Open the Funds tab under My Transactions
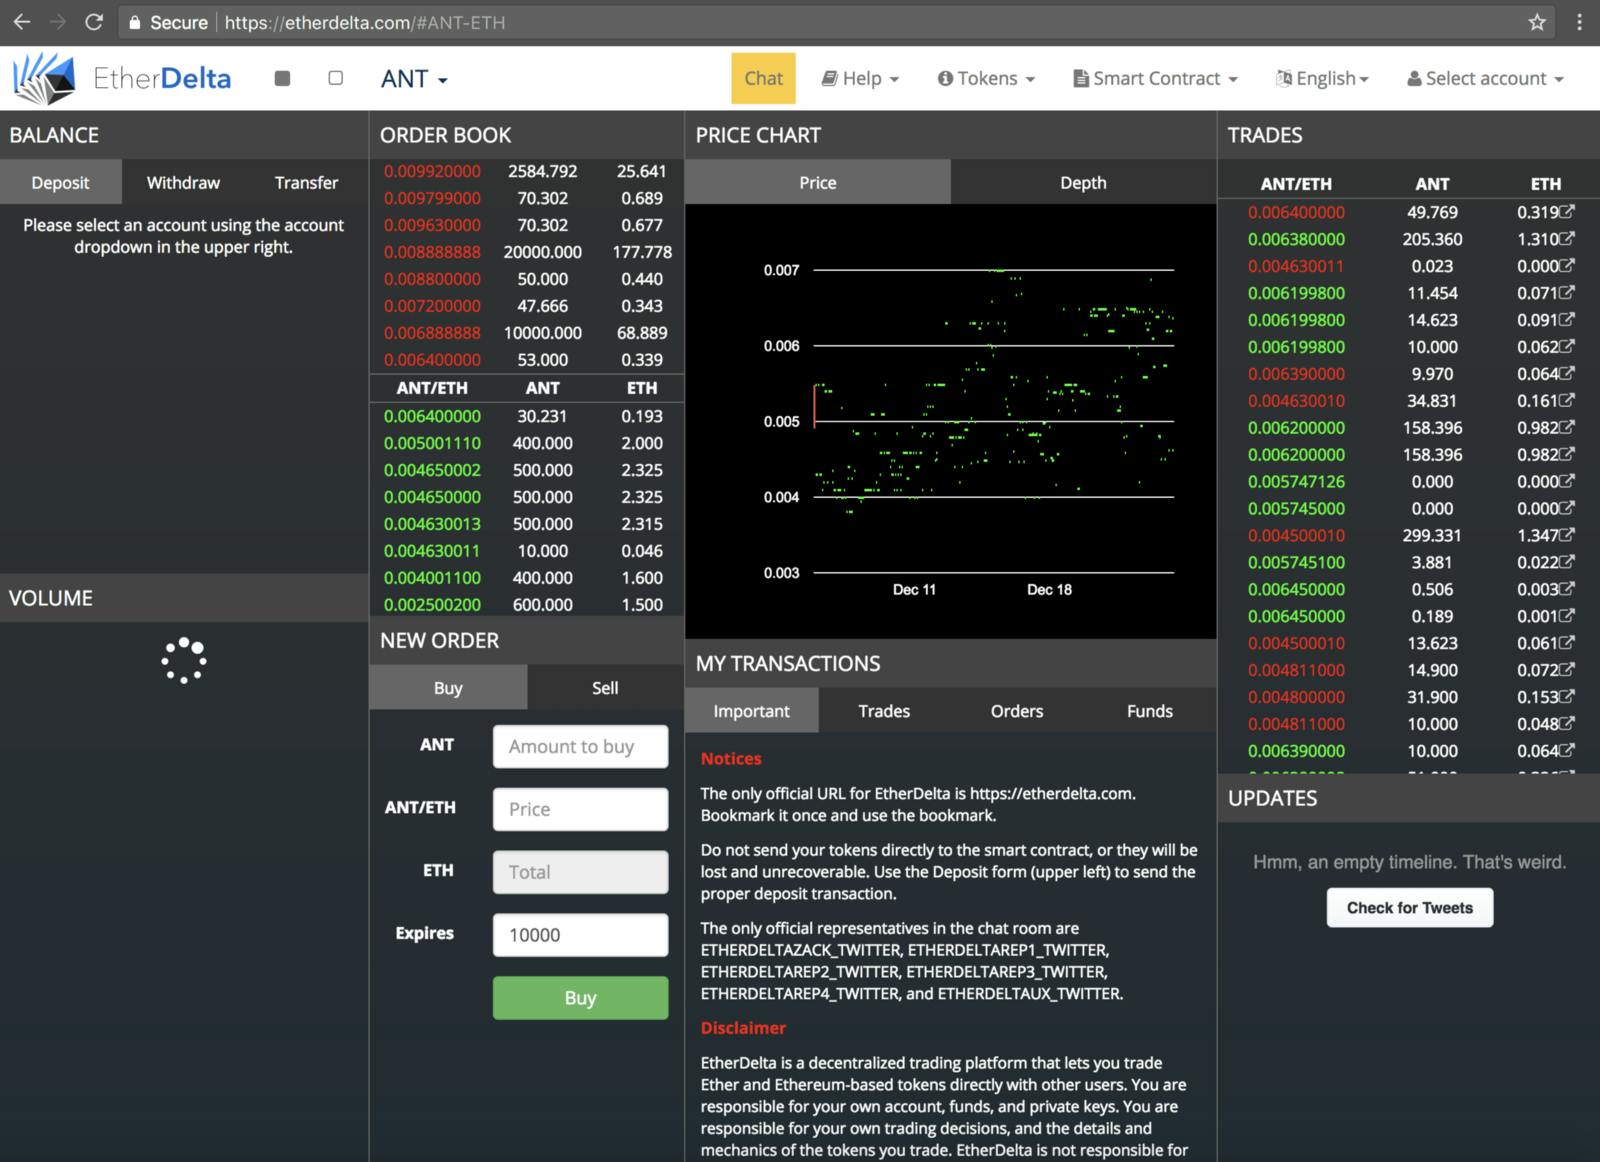Image resolution: width=1600 pixels, height=1162 pixels. pyautogui.click(x=1148, y=710)
